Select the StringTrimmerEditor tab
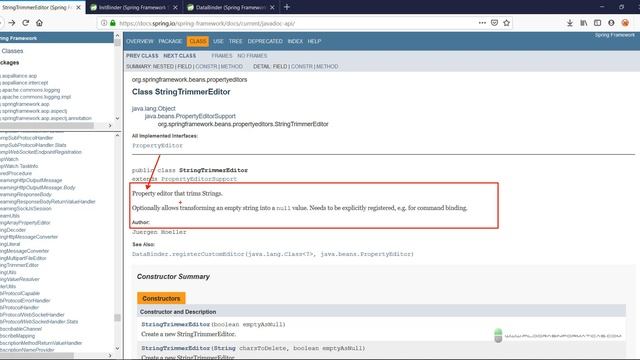Image resolution: width=640 pixels, height=360 pixels. tap(39, 7)
